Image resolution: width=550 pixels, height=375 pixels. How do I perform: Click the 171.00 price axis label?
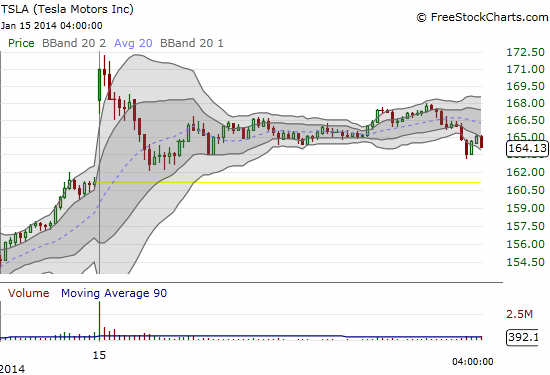[x=525, y=69]
